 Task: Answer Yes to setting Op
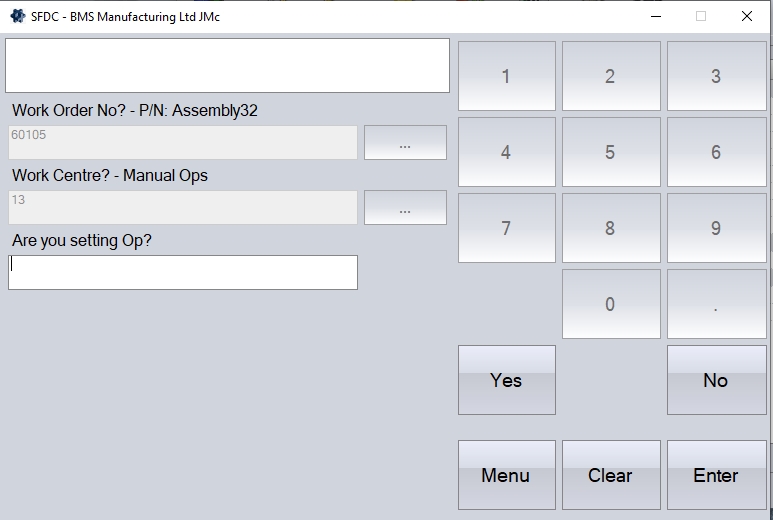(x=506, y=380)
